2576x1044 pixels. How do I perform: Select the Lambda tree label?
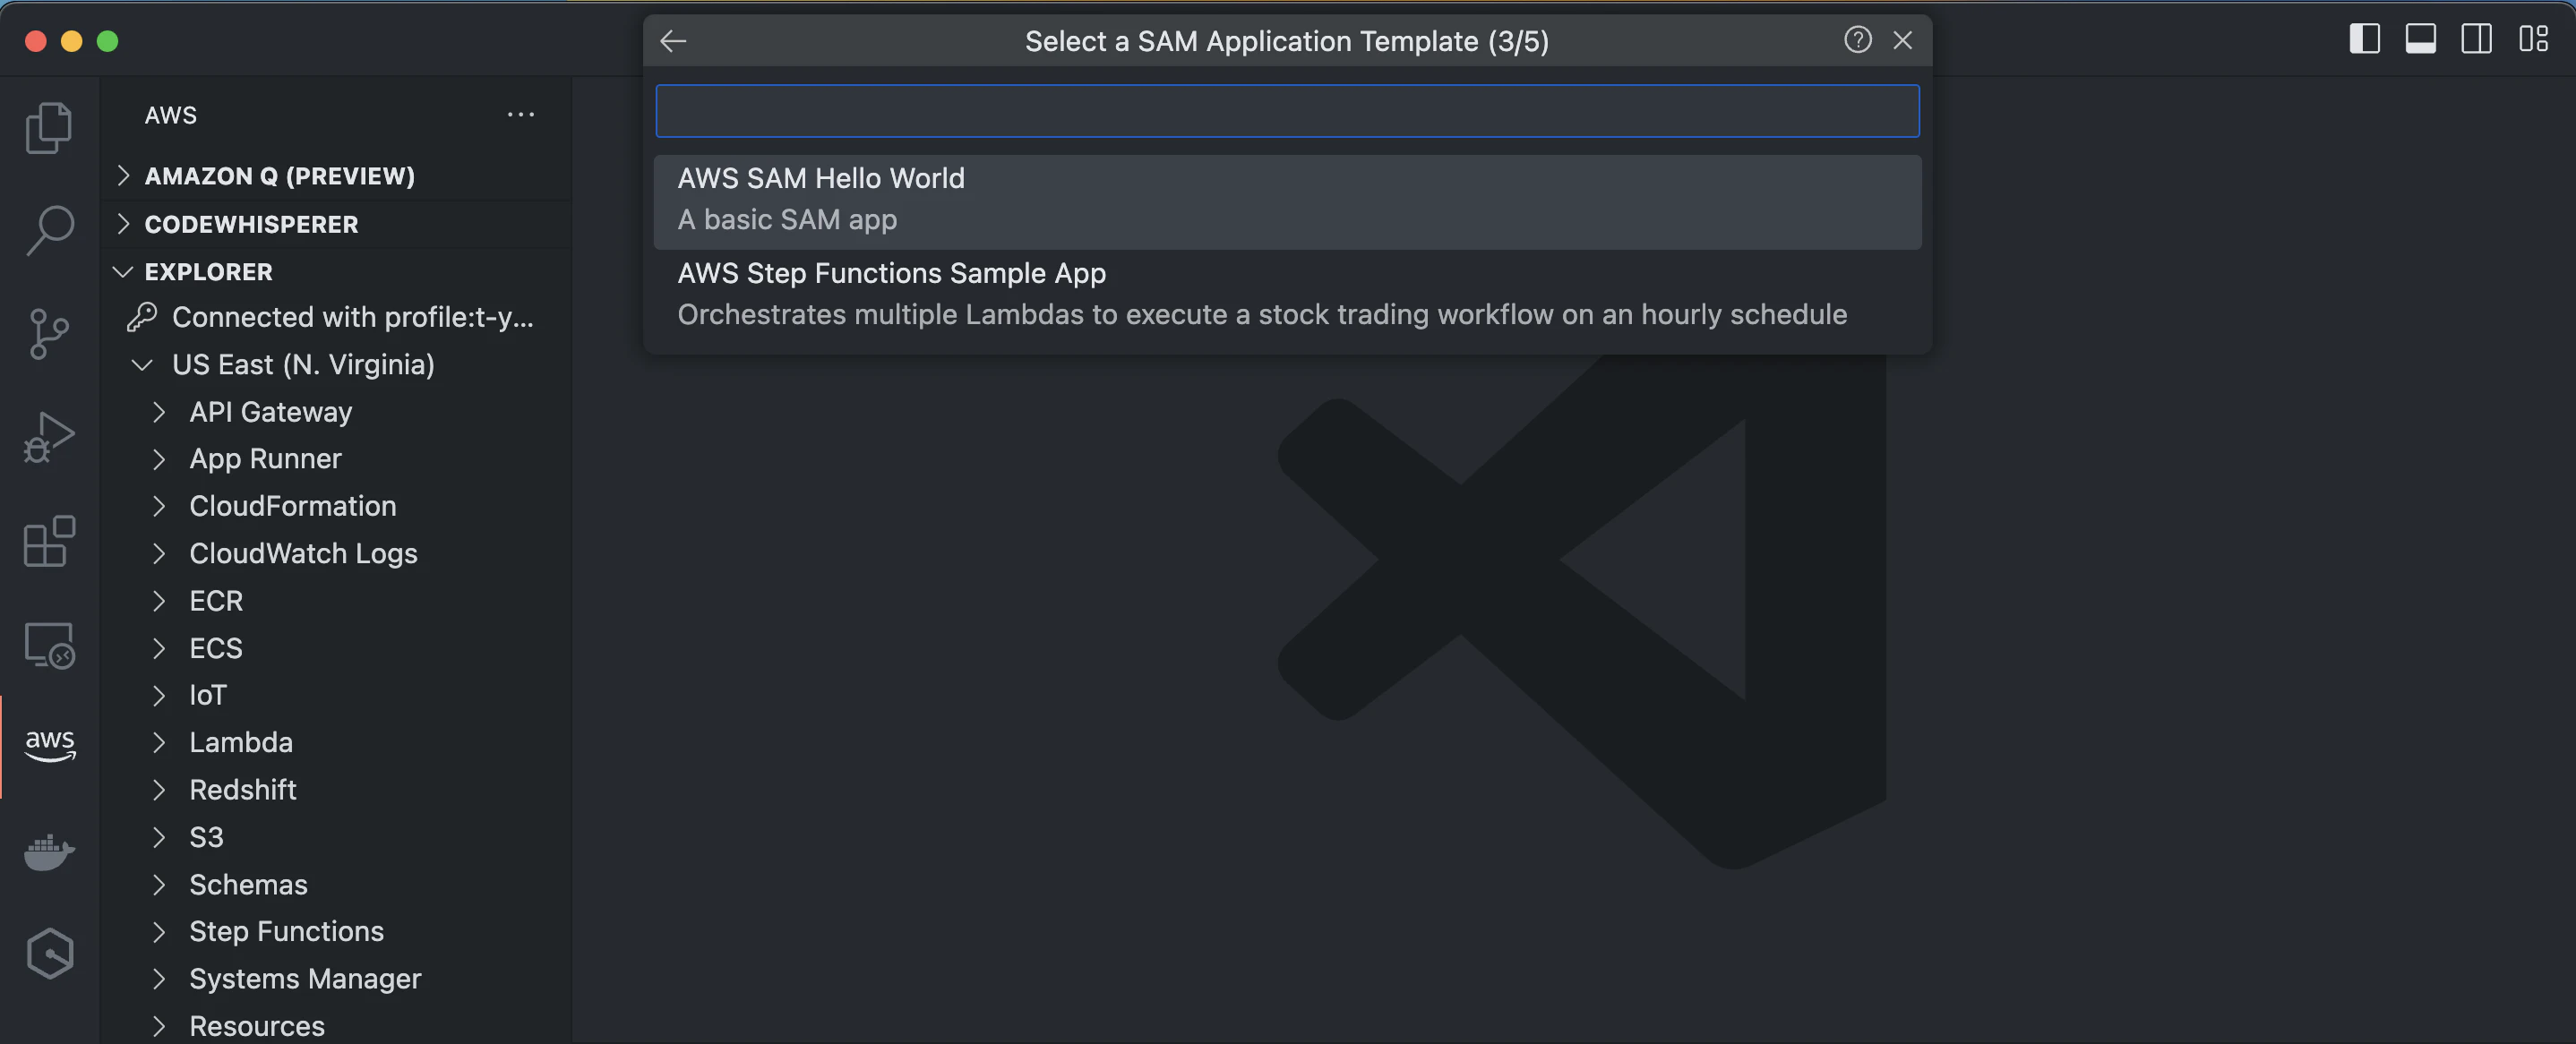coord(241,742)
